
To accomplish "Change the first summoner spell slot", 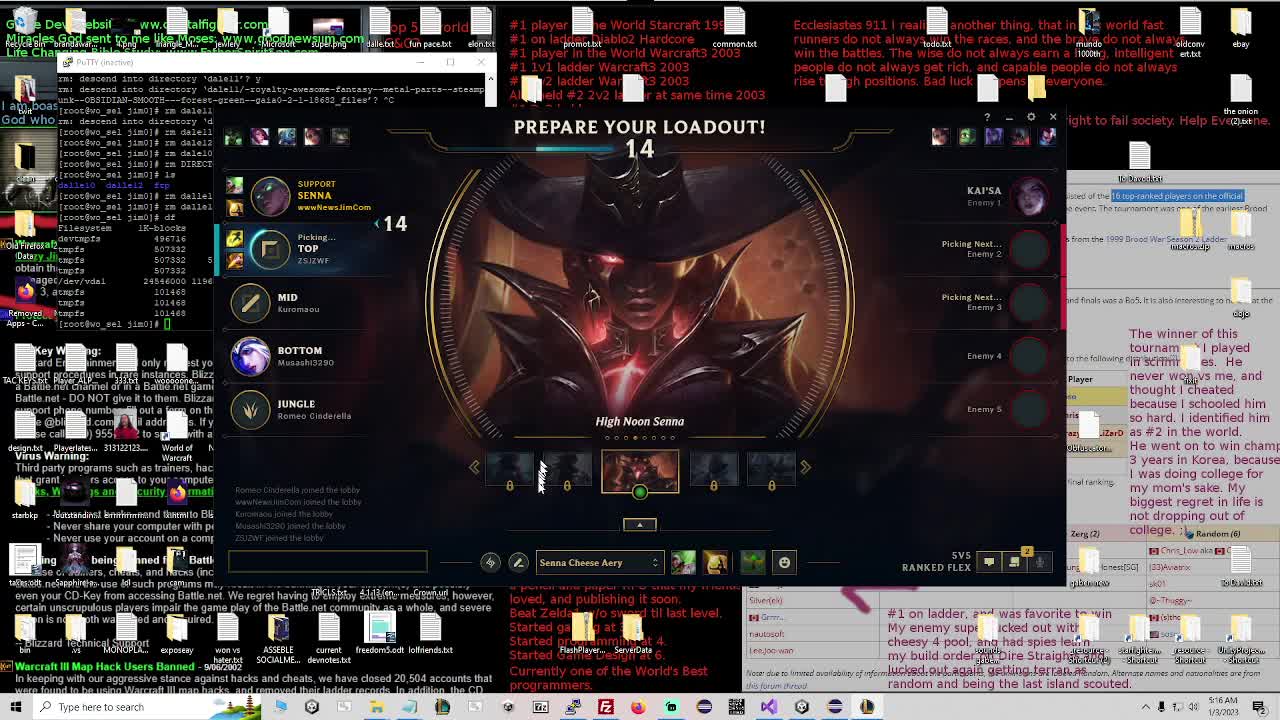I will tap(683, 563).
